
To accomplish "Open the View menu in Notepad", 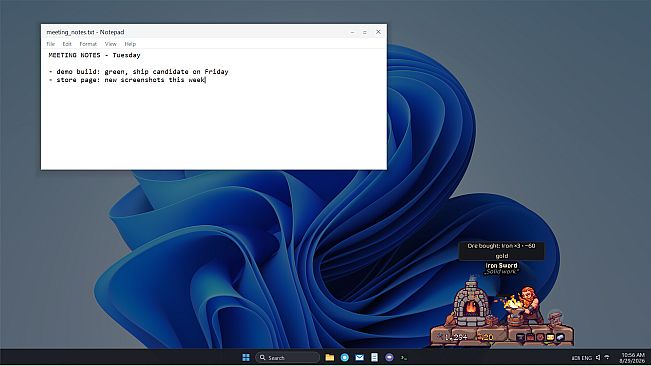I will [110, 44].
